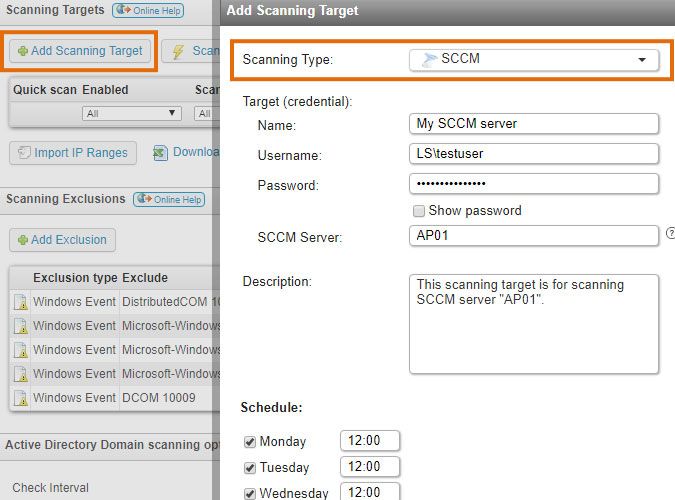The height and width of the screenshot is (500, 675).
Task: Toggle the Show password checkbox
Action: click(419, 211)
